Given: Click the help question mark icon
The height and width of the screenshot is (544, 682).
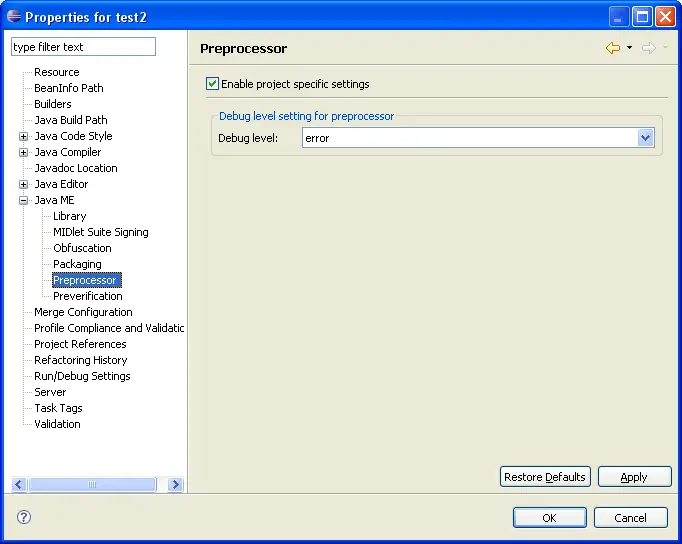Looking at the screenshot, I should pos(24,517).
